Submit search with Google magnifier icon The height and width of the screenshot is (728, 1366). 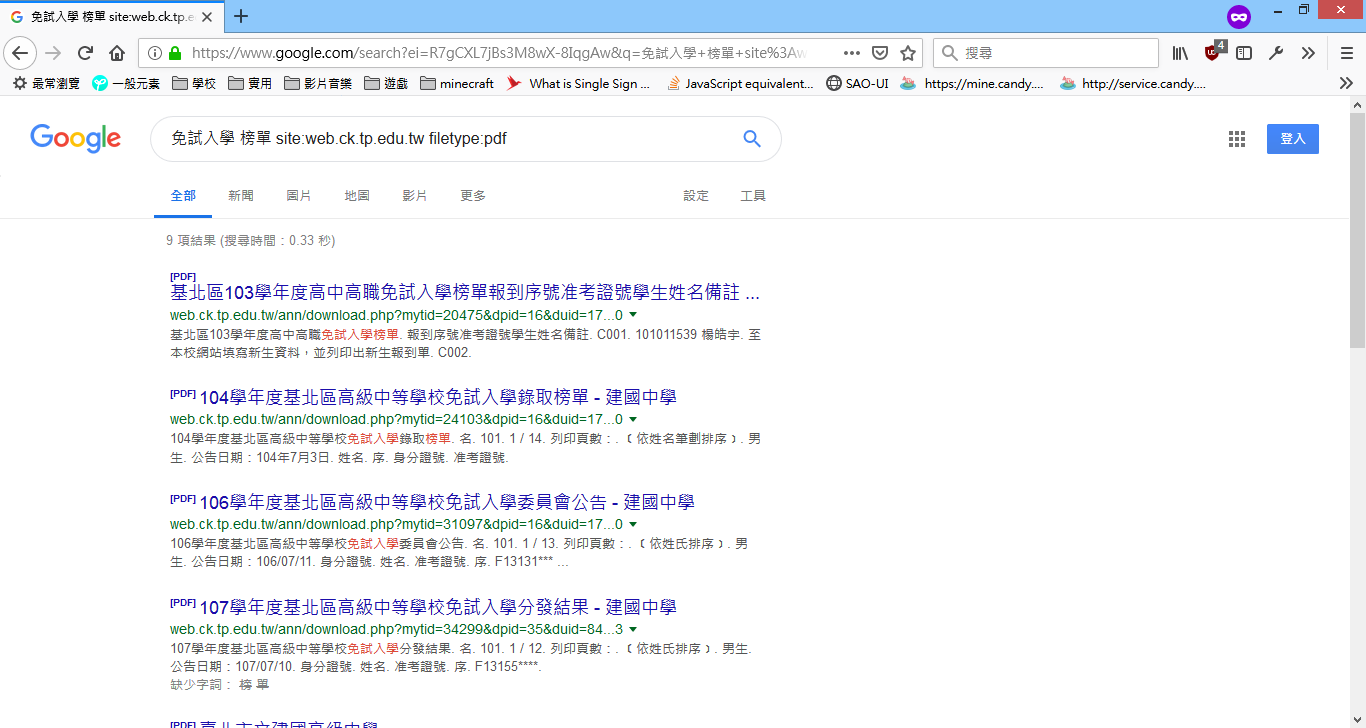(752, 139)
